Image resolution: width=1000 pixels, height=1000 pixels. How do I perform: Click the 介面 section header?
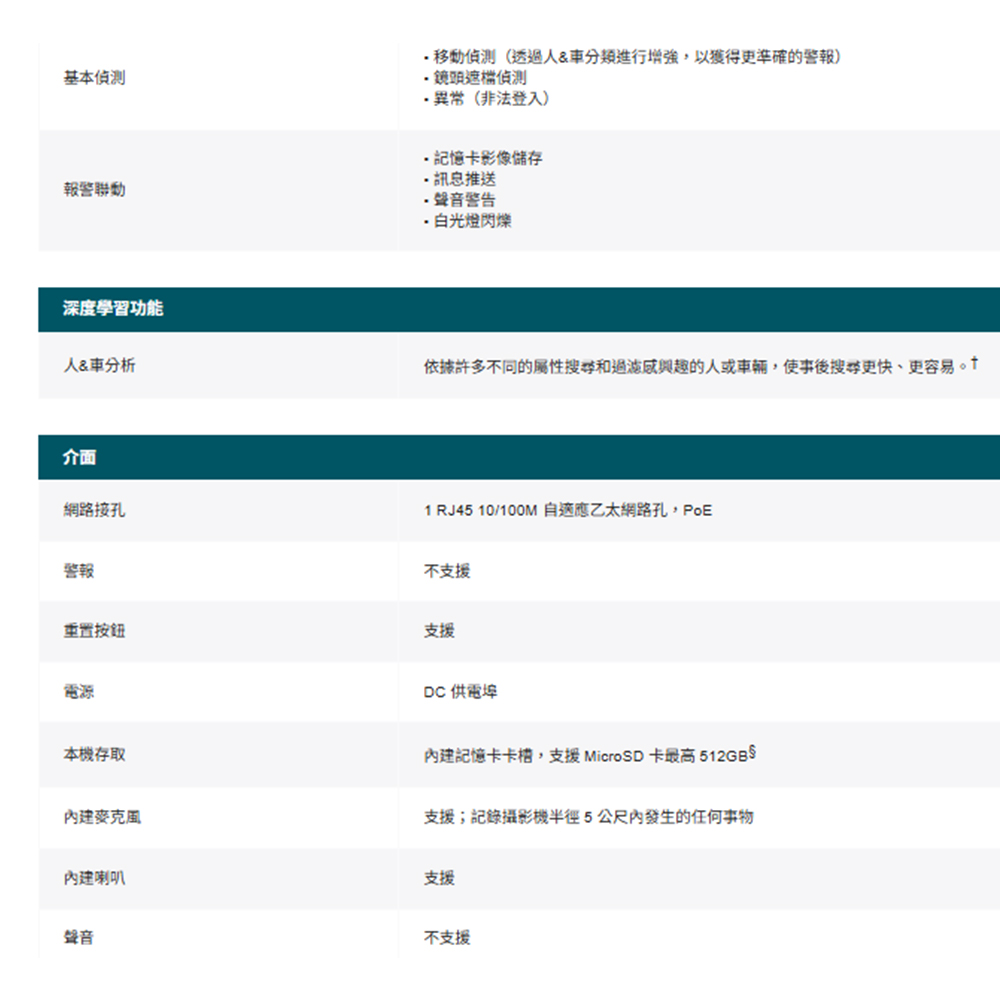[80, 457]
